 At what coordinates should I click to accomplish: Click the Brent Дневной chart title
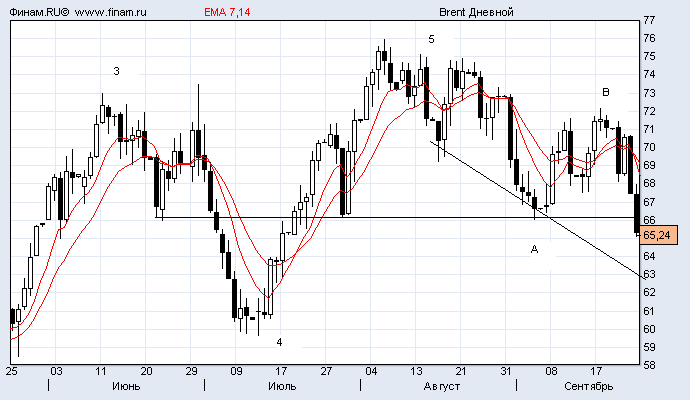[x=476, y=12]
